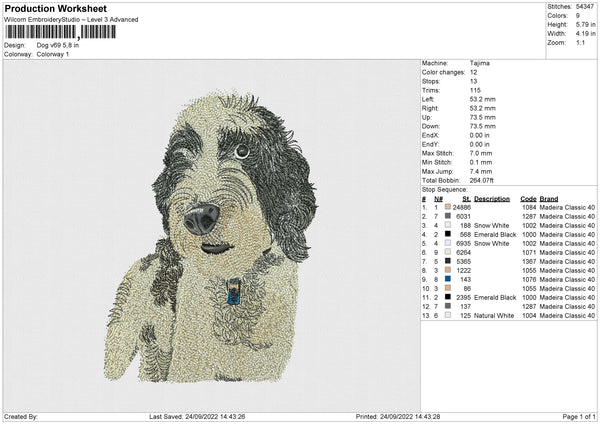Select the Height value 5.79 in

585,24
